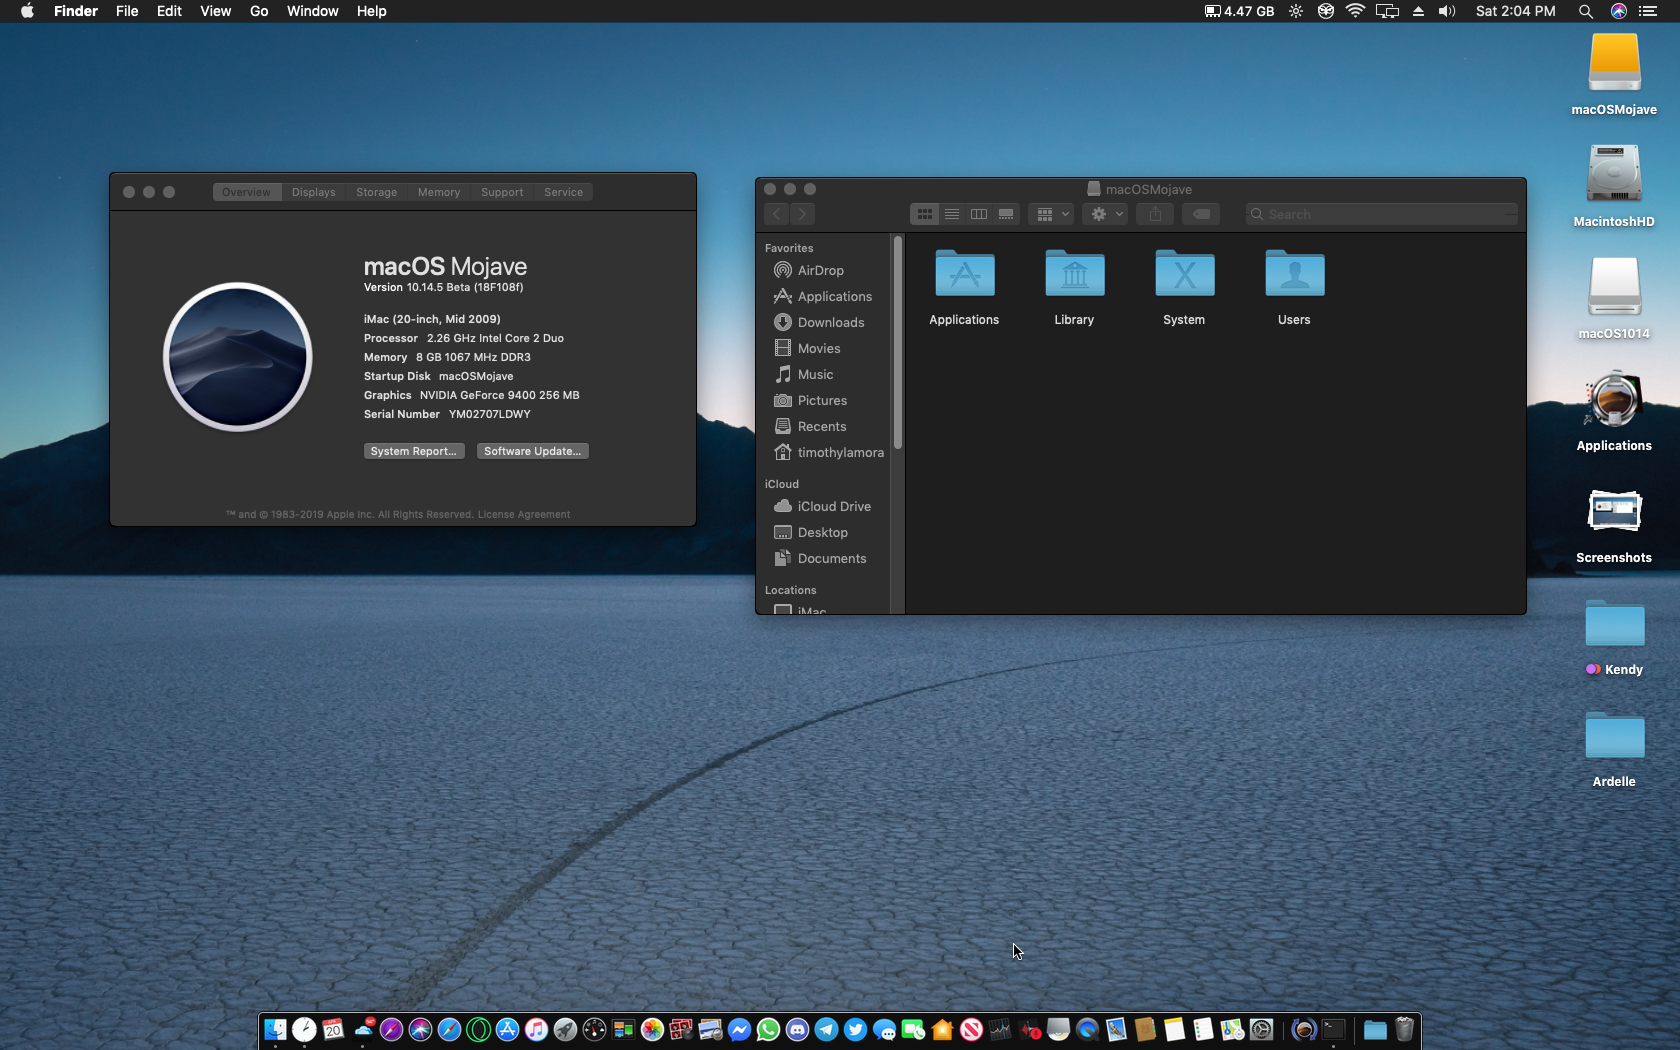This screenshot has width=1680, height=1050.
Task: Open the File menu
Action: 127,11
